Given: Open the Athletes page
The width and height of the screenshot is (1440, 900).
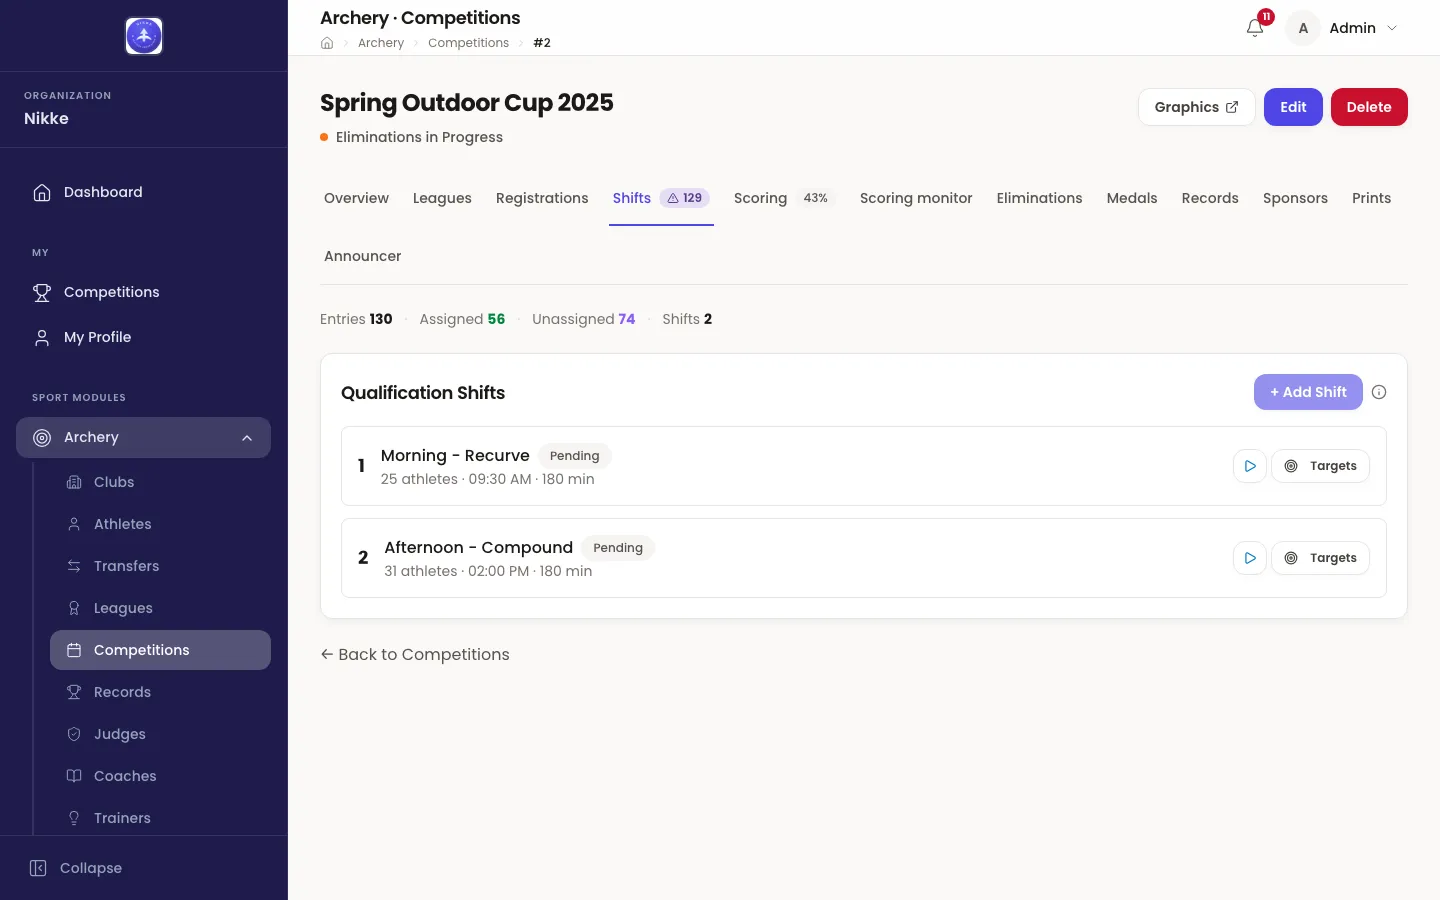Looking at the screenshot, I should pos(160,524).
